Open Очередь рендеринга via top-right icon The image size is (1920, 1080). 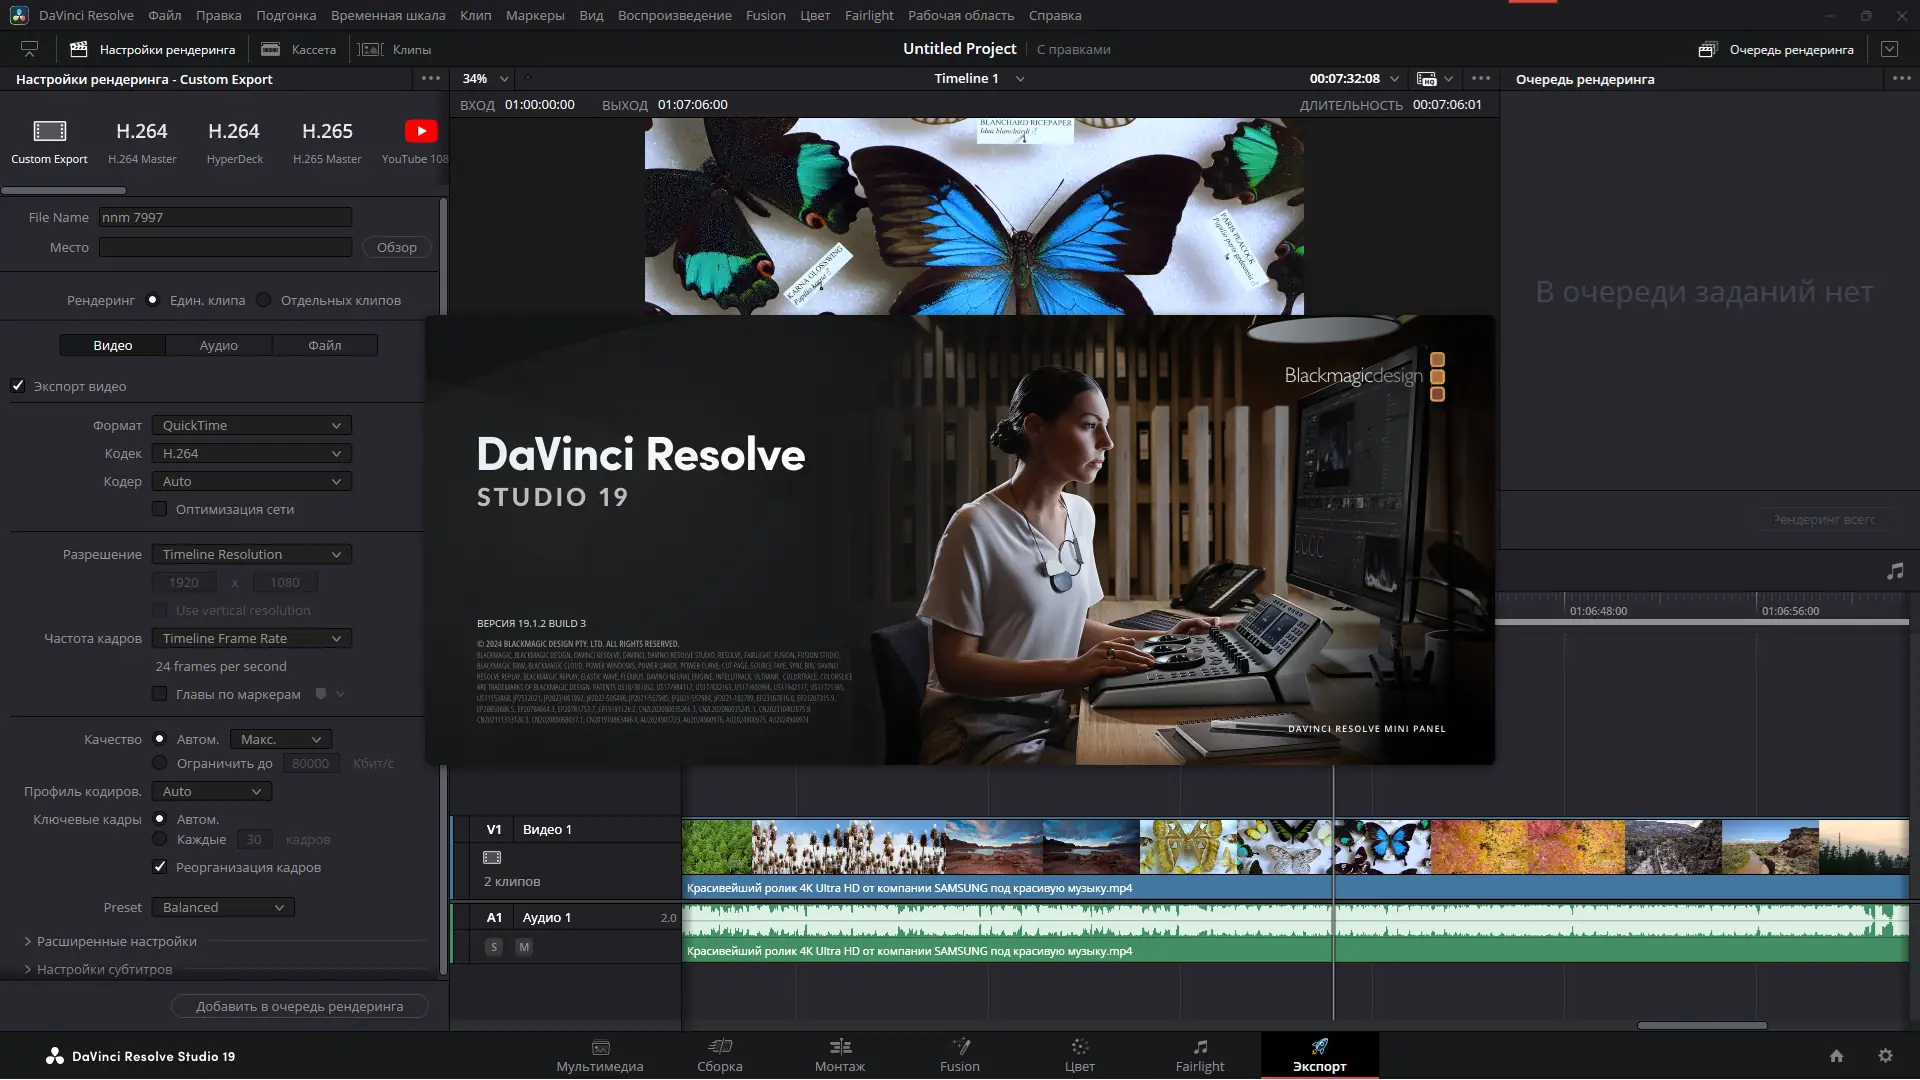point(1707,49)
